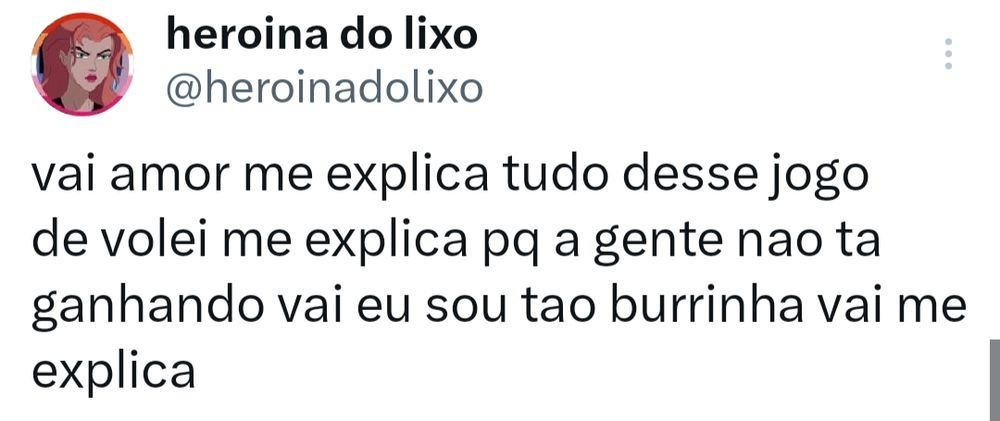Open the three-dot more options menu

[948, 54]
